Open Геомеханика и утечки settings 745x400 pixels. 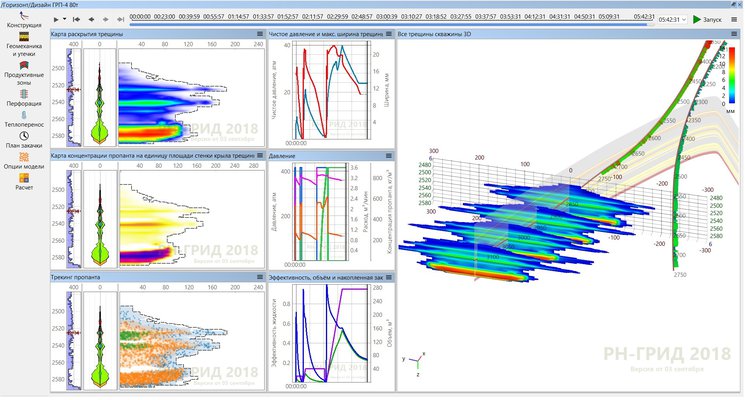24,44
